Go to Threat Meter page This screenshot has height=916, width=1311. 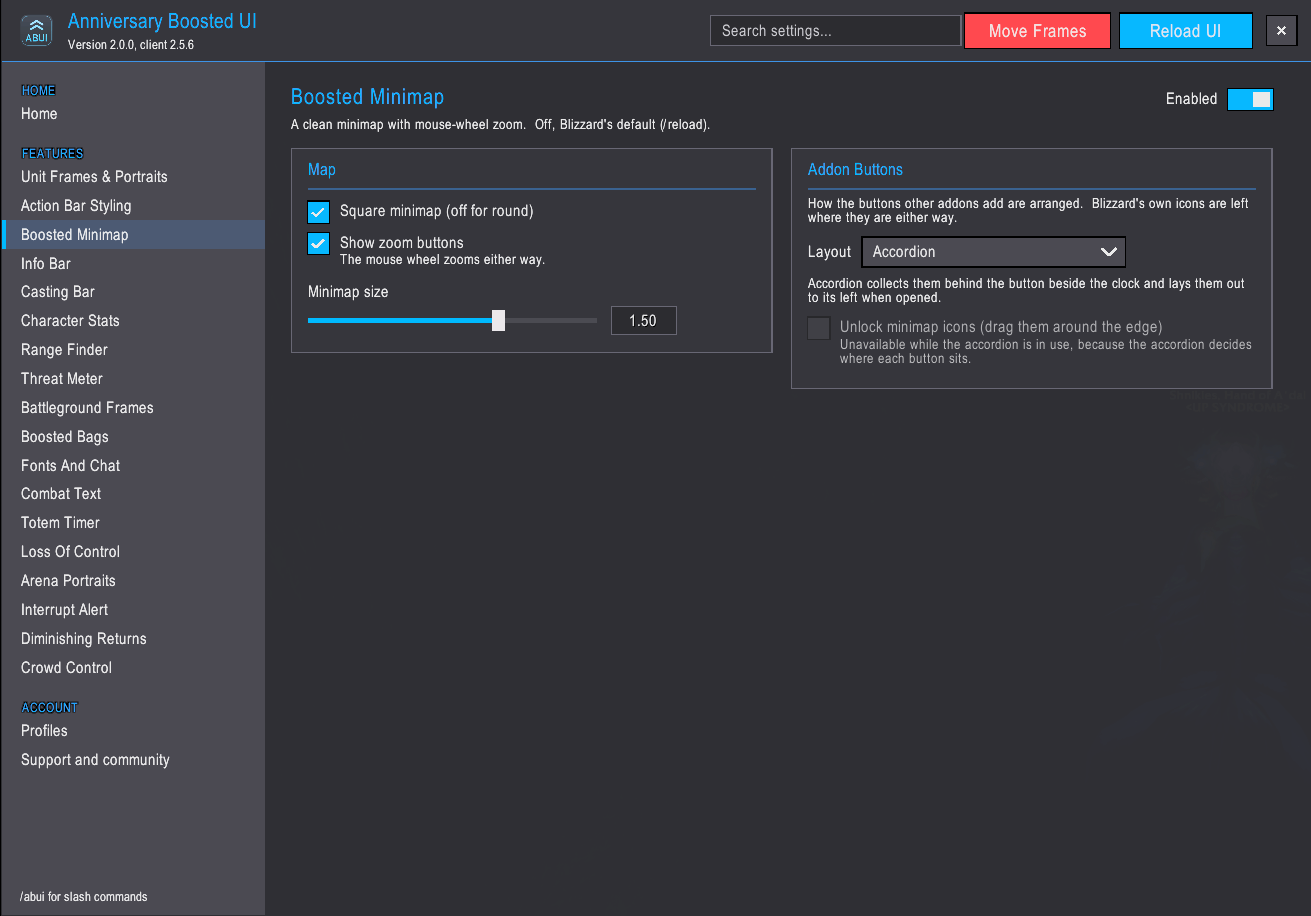(x=133, y=379)
